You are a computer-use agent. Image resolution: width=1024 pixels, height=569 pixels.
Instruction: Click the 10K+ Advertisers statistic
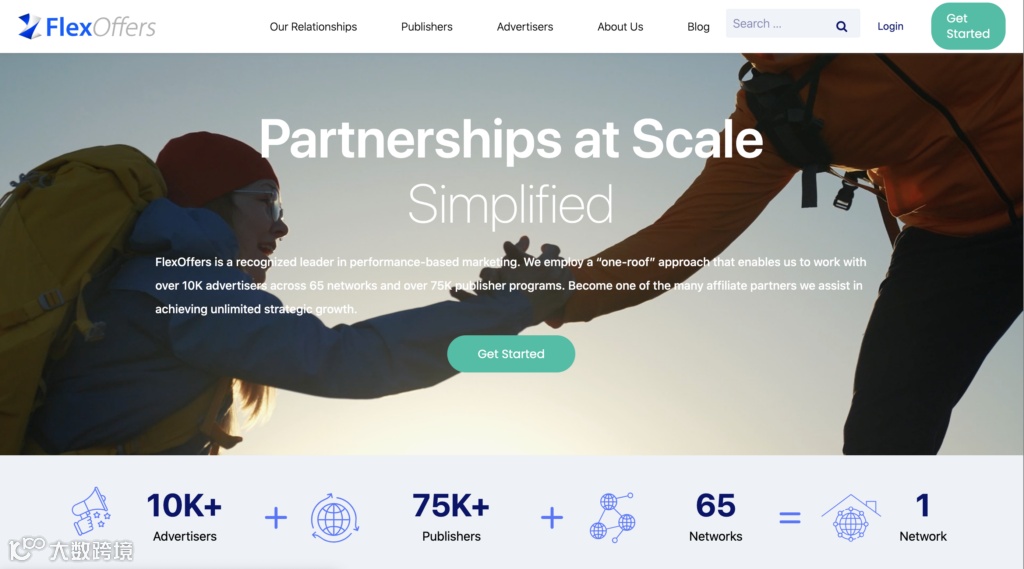pos(184,517)
